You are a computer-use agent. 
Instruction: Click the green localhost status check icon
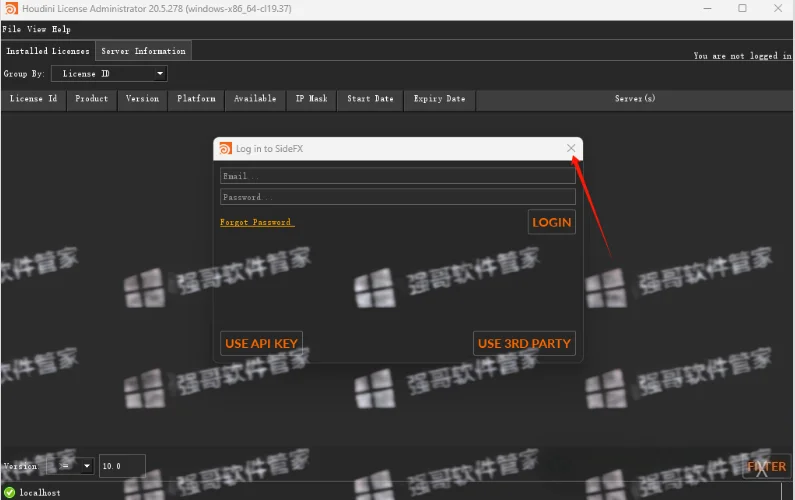tap(9, 492)
